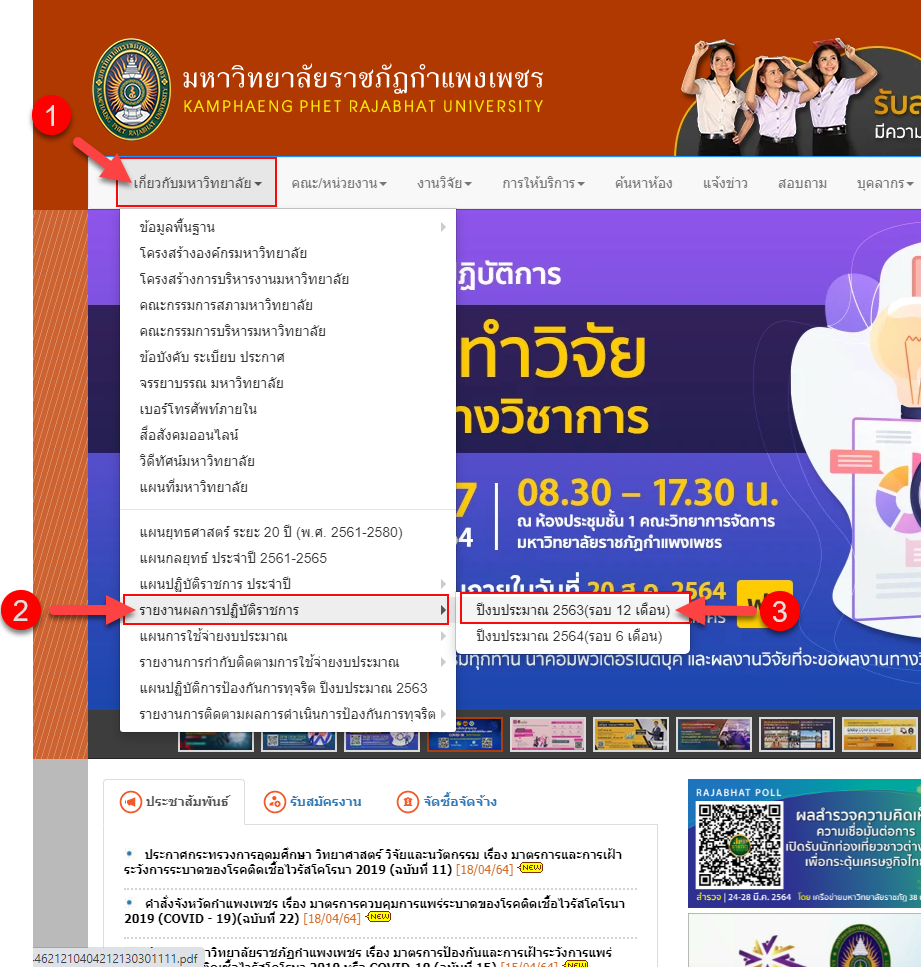The height and width of the screenshot is (967, 921).
Task: Expand the แผนการใช้จ่ายงบประมาณ submenu
Action: [x=288, y=636]
